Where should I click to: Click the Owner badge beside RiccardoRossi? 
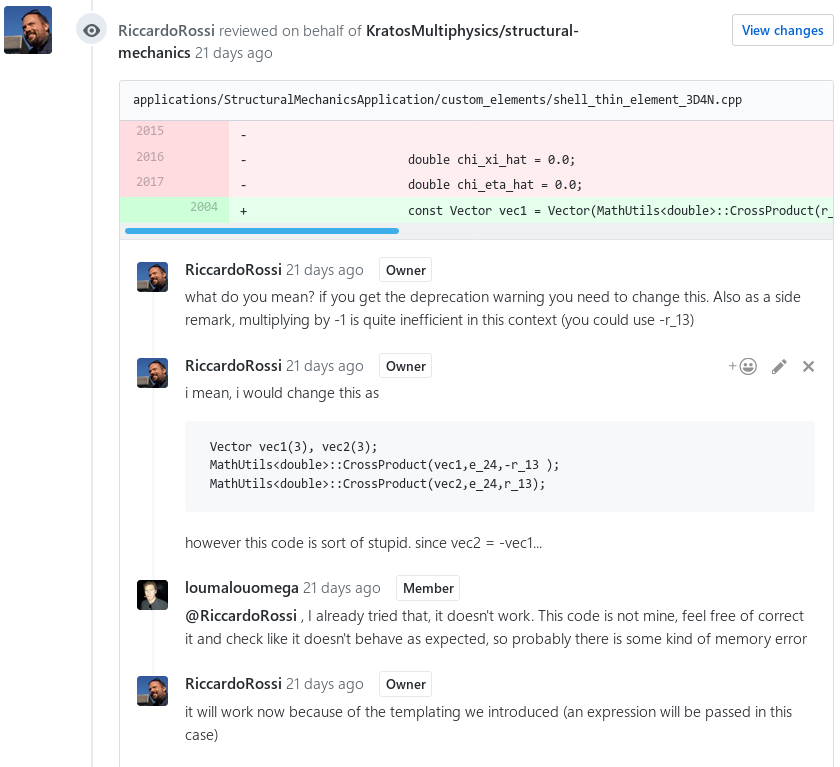pos(405,270)
